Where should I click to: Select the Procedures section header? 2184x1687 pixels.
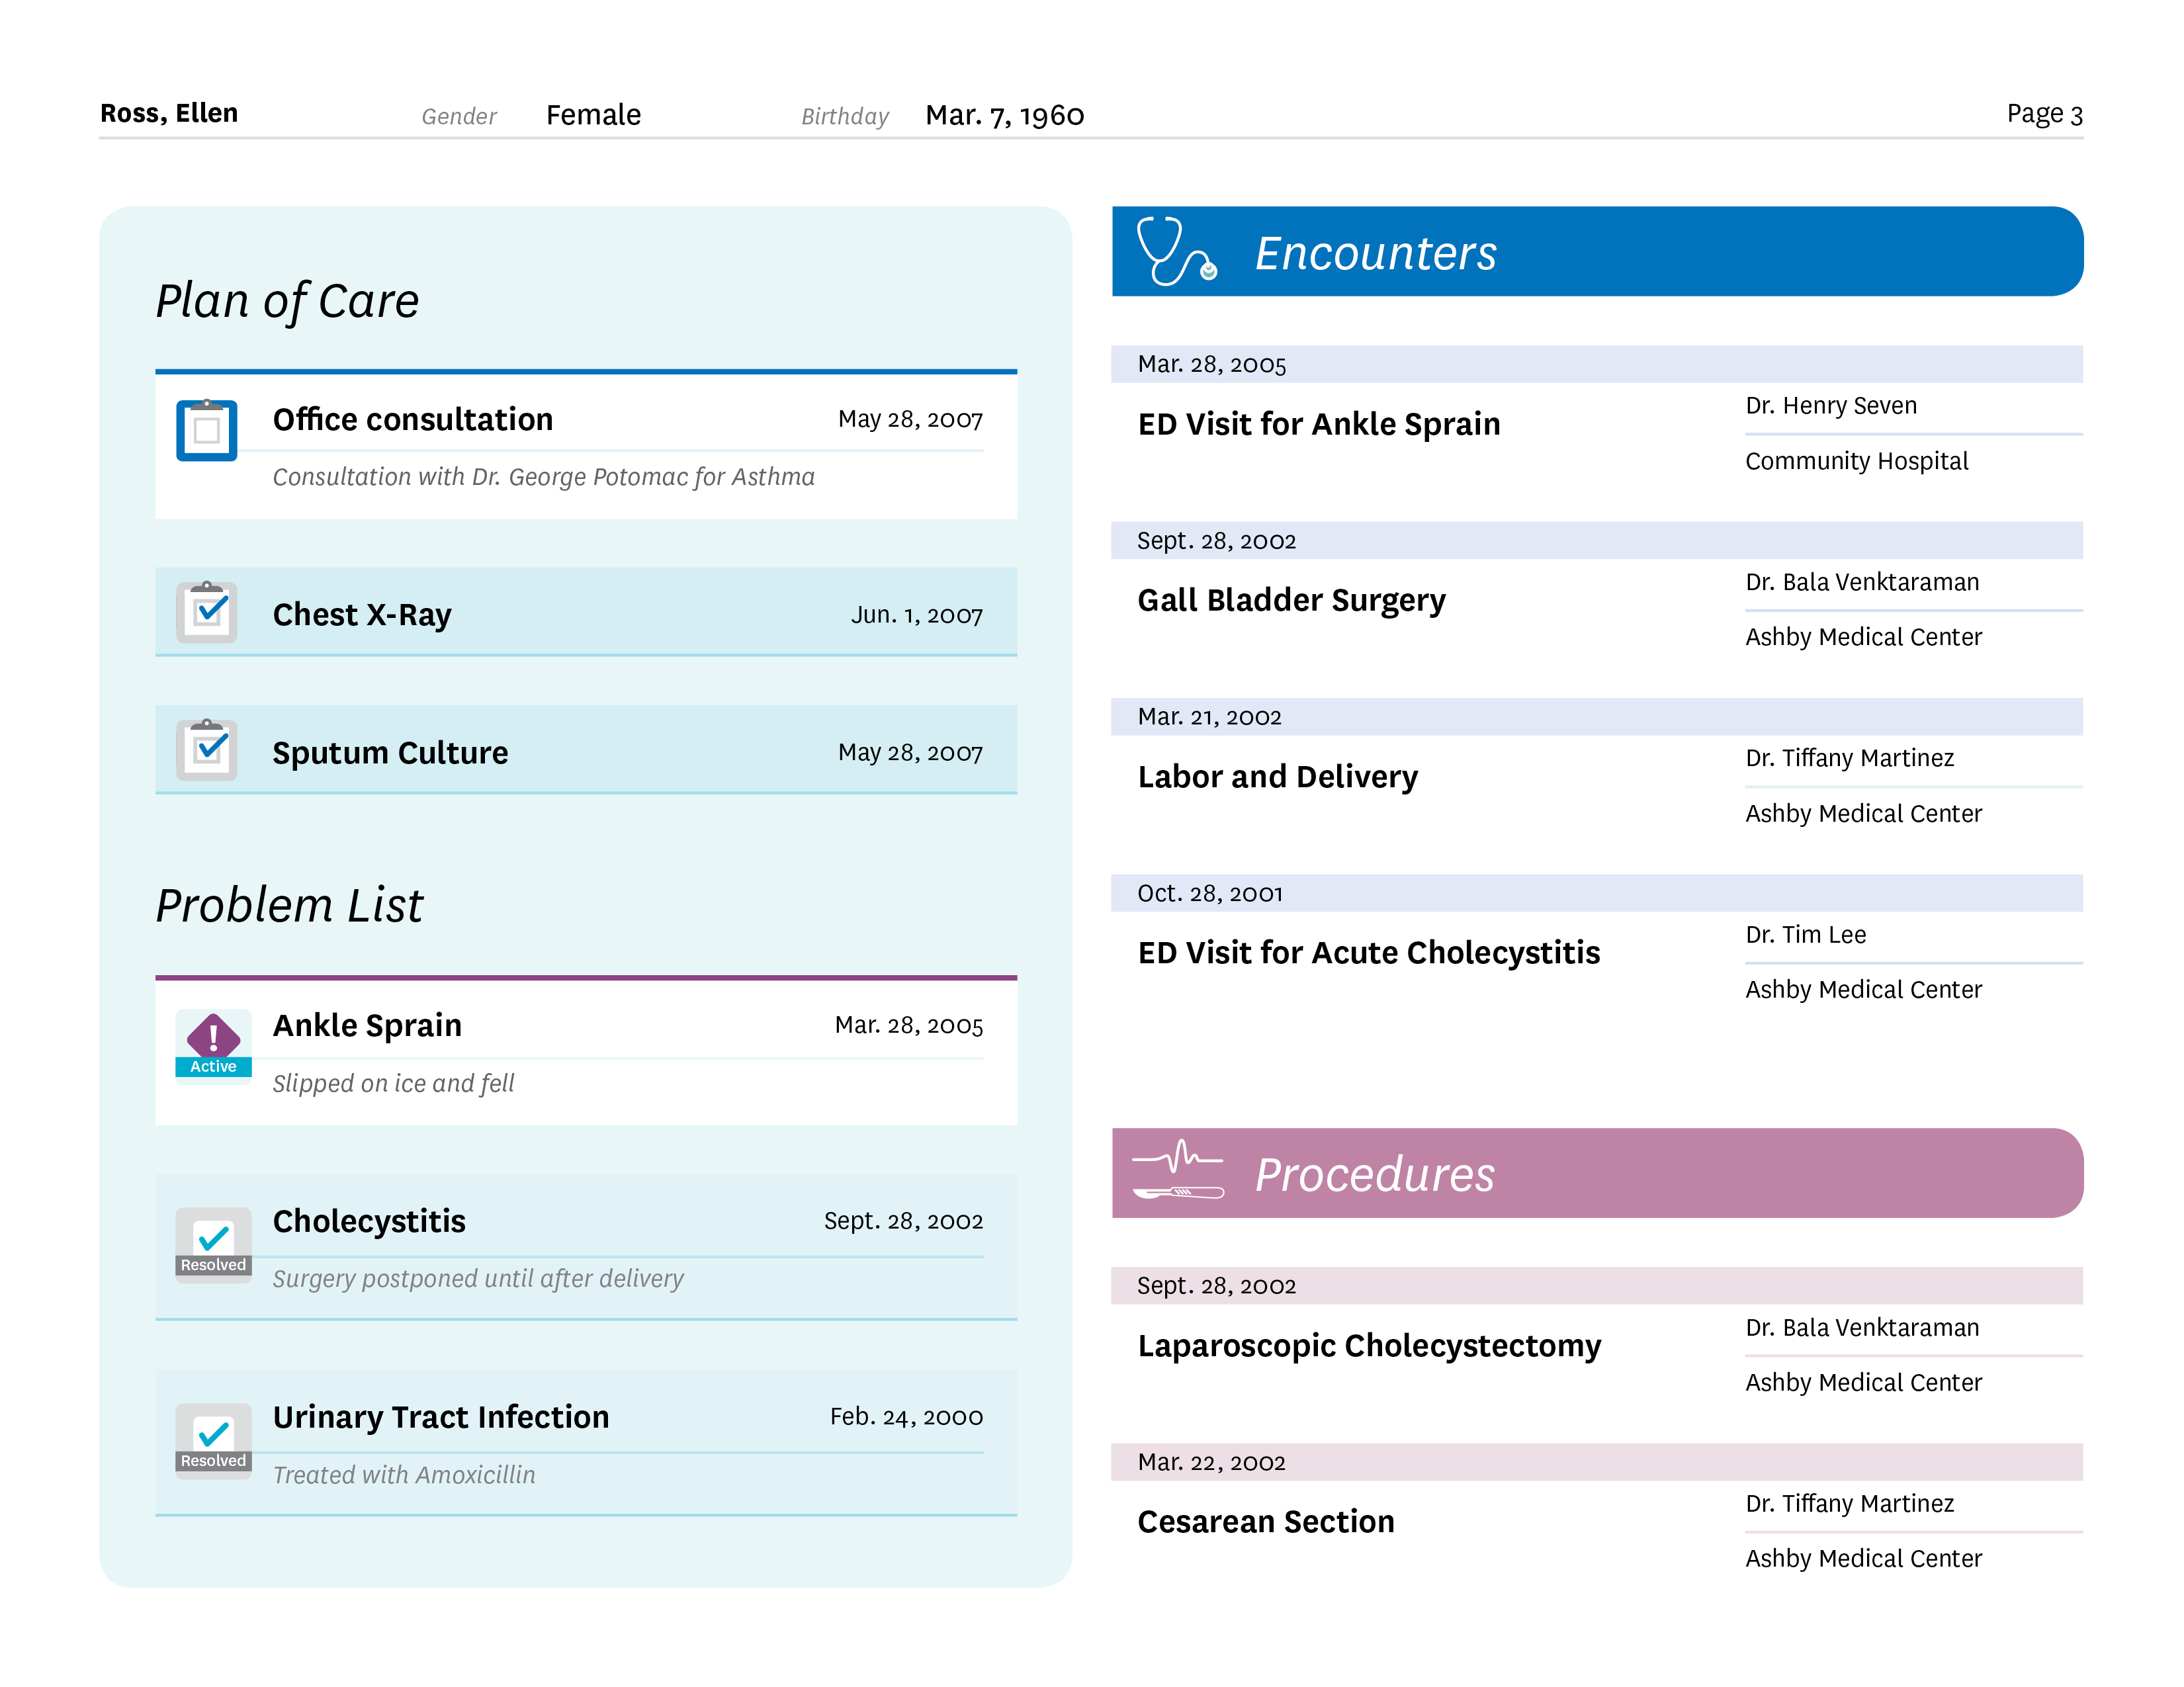click(x=1374, y=1174)
